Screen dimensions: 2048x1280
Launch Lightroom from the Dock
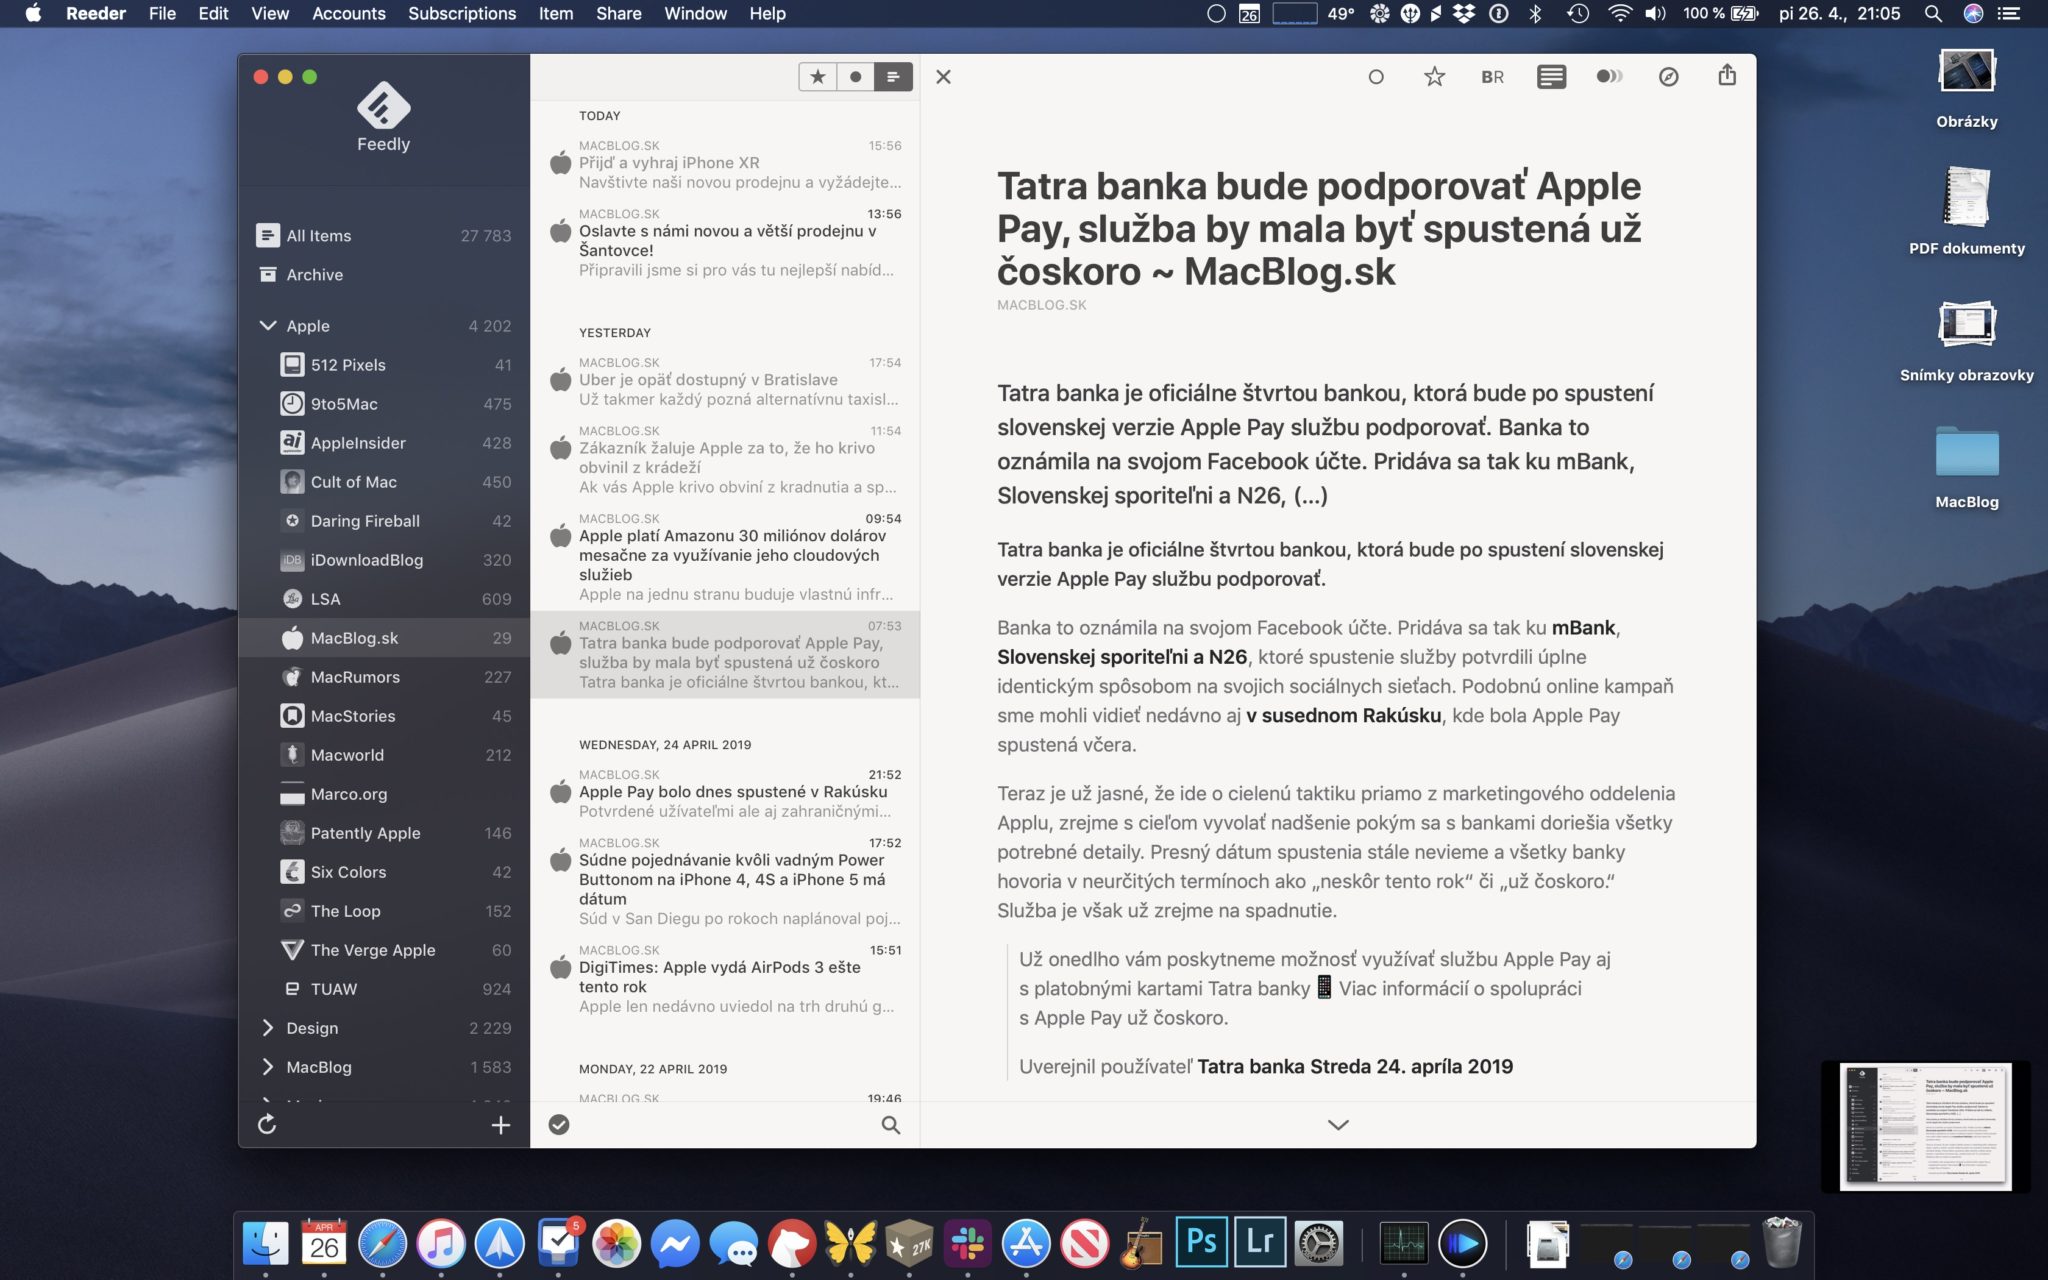(1260, 1243)
